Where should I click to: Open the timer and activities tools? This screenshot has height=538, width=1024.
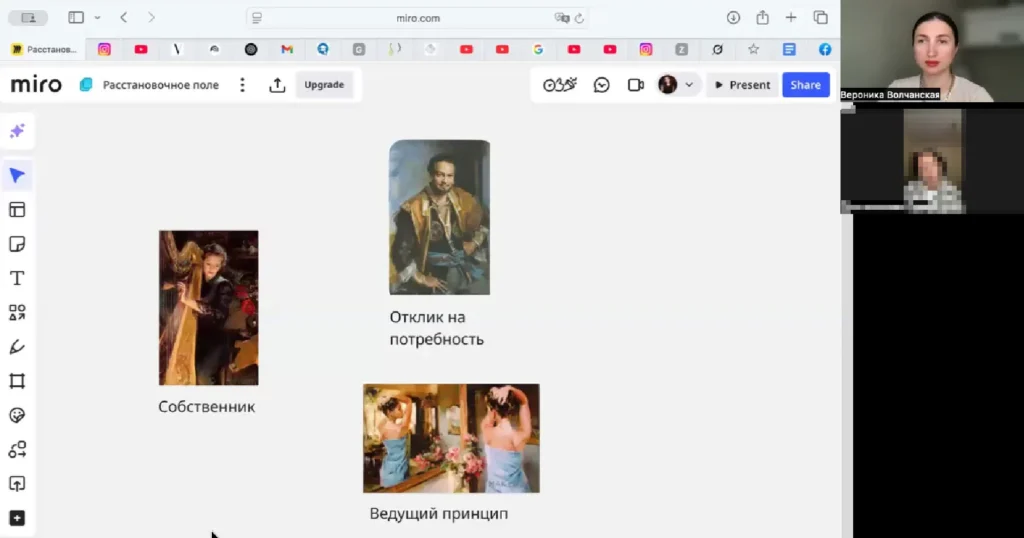(x=560, y=85)
